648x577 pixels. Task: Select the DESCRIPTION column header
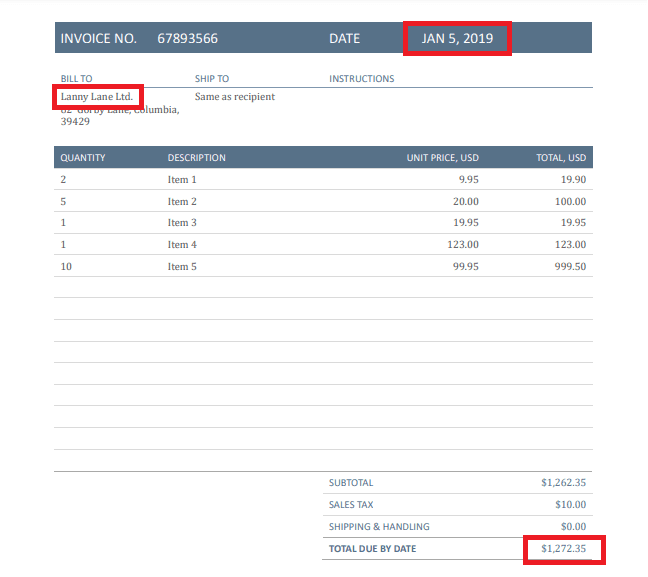click(x=196, y=158)
